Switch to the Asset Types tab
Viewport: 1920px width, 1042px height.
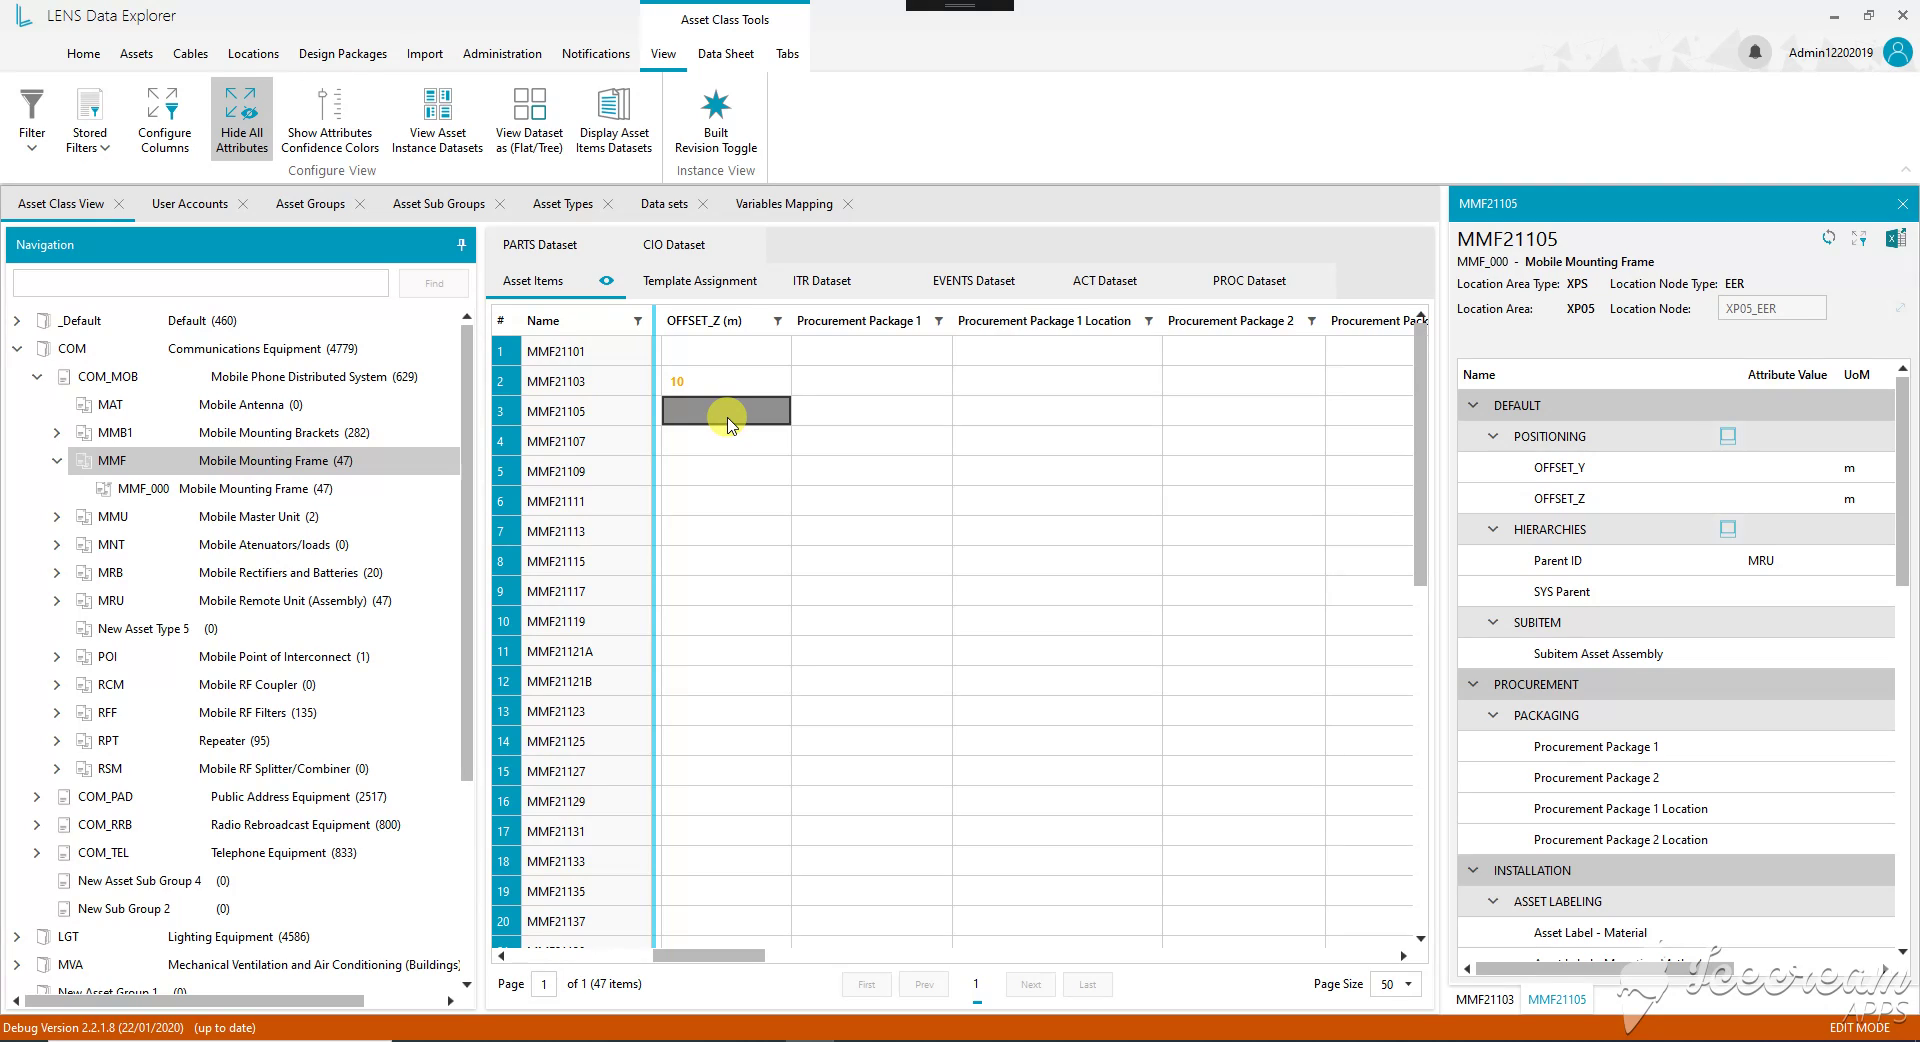(562, 204)
